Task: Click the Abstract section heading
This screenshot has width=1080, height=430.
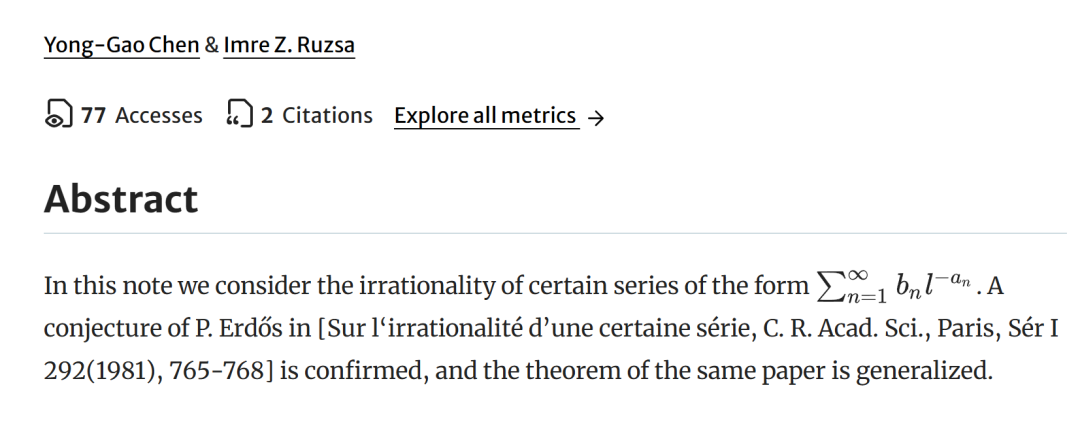Action: pyautogui.click(x=121, y=199)
